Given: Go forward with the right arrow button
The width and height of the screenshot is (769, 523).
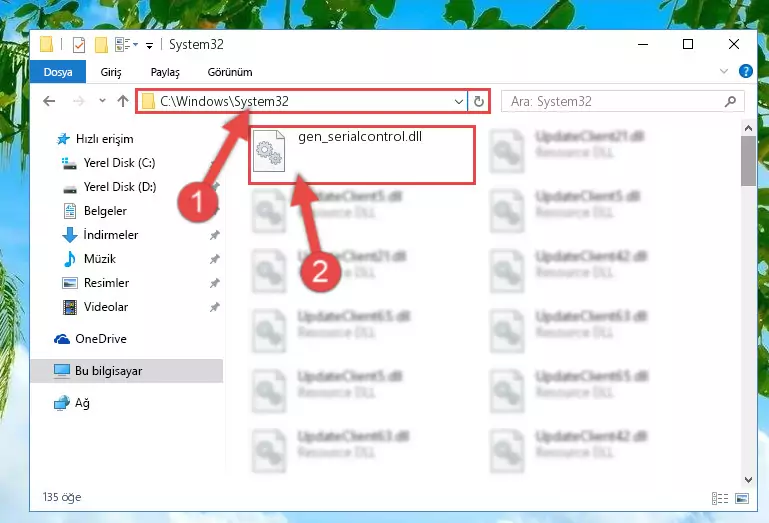Looking at the screenshot, I should tap(78, 101).
